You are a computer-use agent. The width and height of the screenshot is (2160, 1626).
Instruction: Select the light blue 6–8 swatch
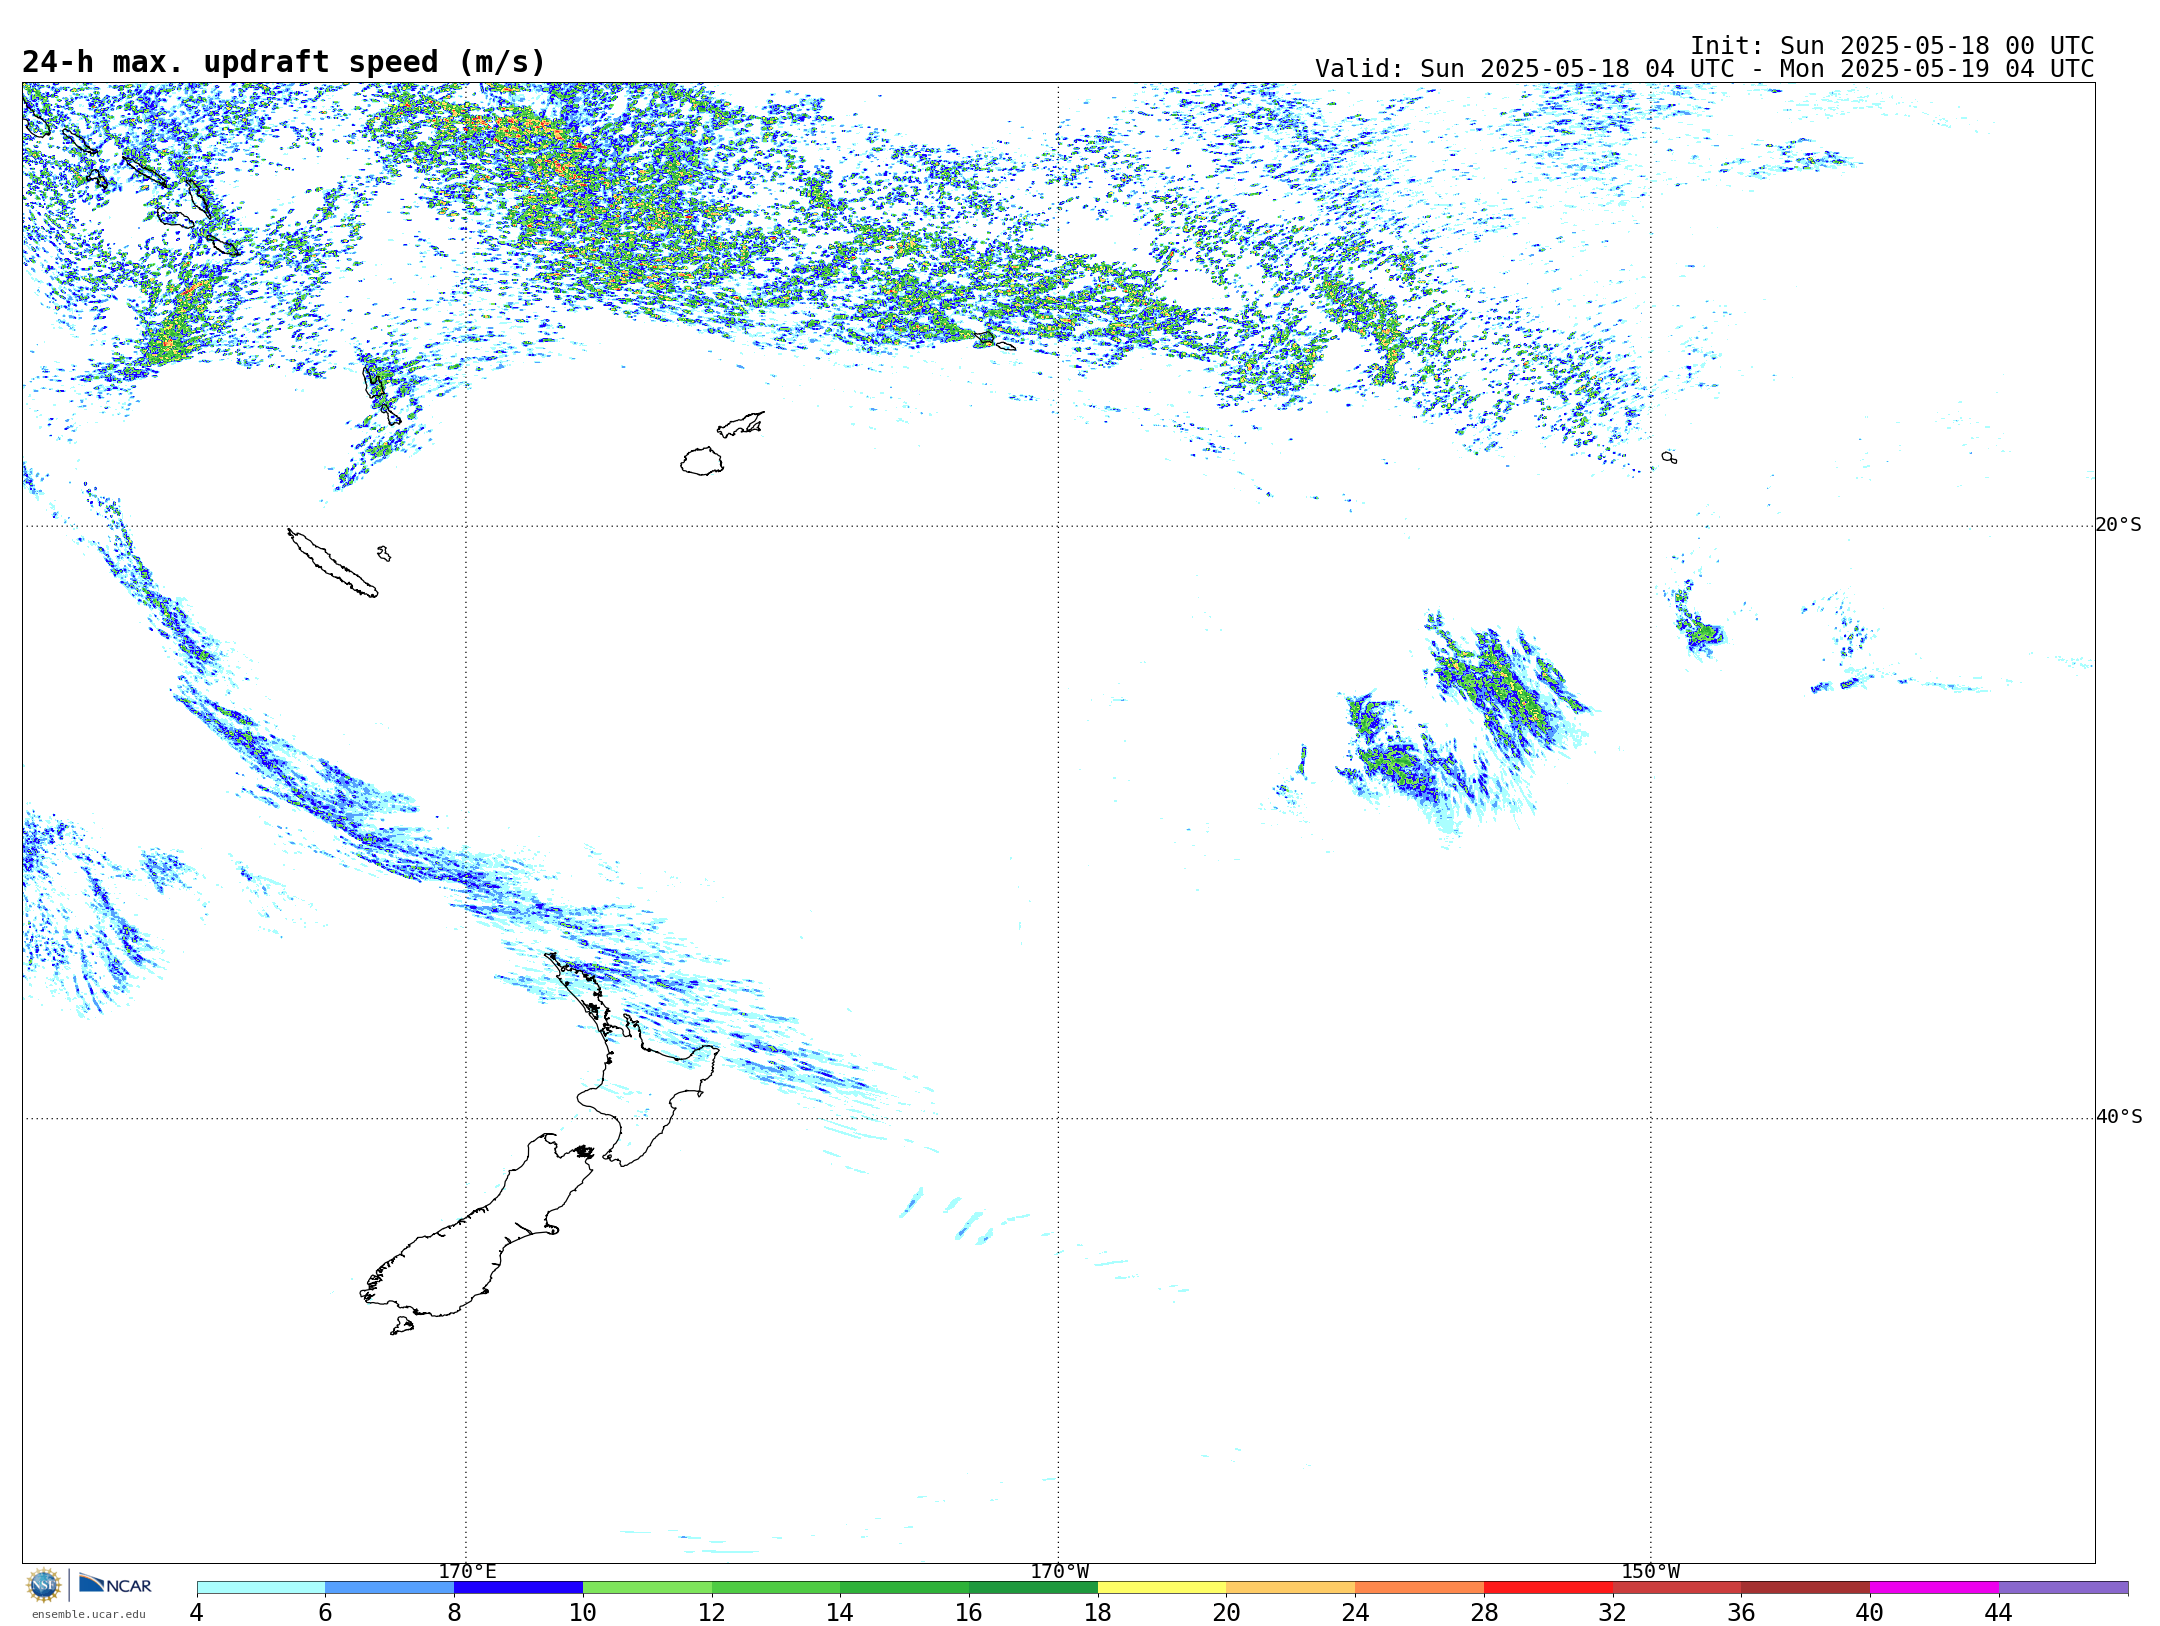[x=390, y=1587]
